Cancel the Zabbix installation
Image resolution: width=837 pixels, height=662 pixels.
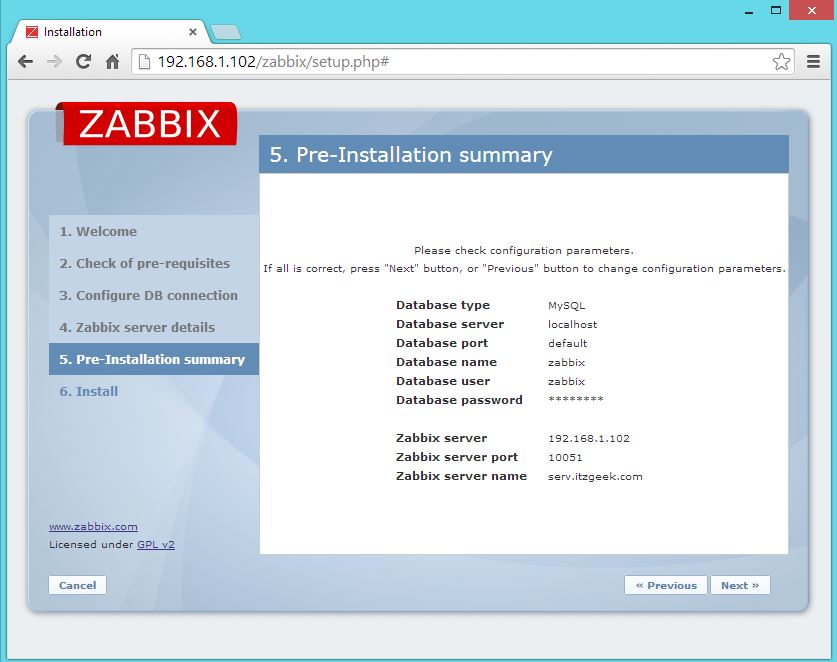(77, 585)
